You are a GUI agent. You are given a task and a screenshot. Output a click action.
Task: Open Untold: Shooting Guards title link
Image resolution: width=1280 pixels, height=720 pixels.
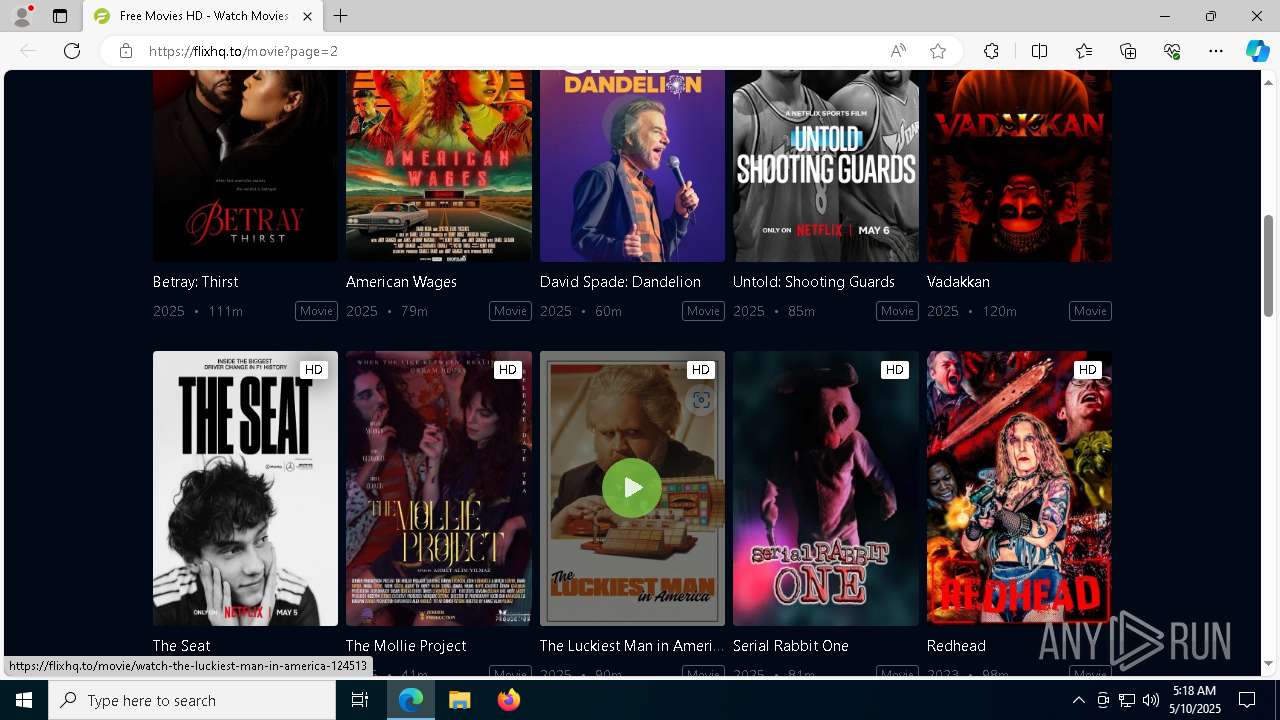[x=814, y=282]
